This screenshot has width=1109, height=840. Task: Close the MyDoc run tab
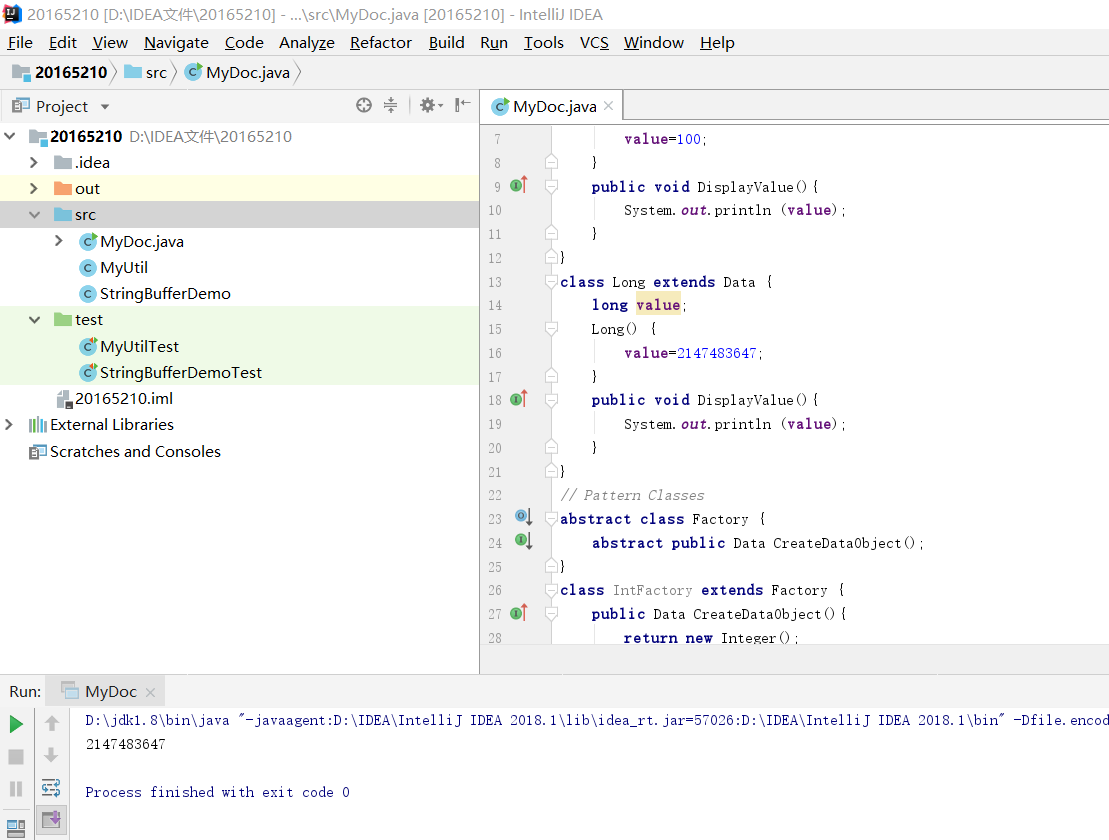pyautogui.click(x=150, y=692)
